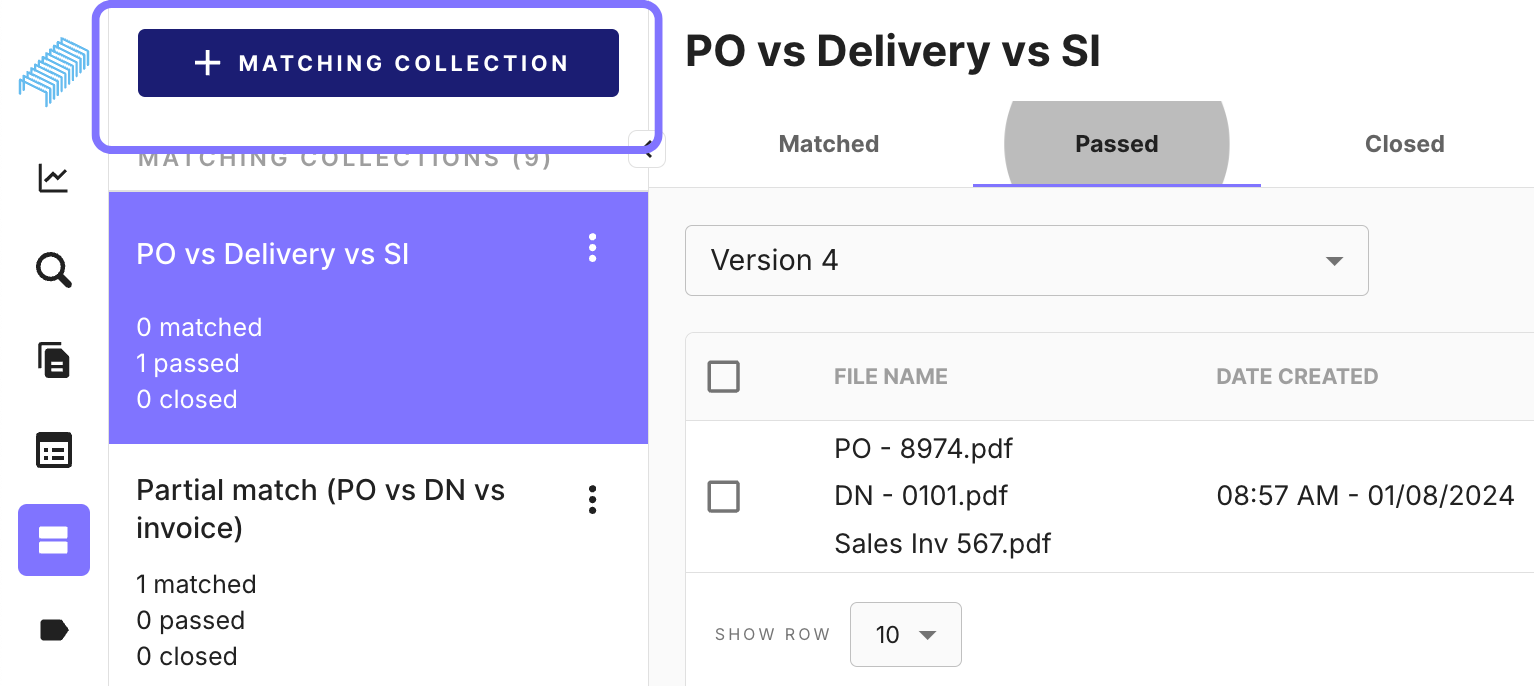Open the Partial match collection kebab menu
Image resolution: width=1534 pixels, height=686 pixels.
point(593,499)
